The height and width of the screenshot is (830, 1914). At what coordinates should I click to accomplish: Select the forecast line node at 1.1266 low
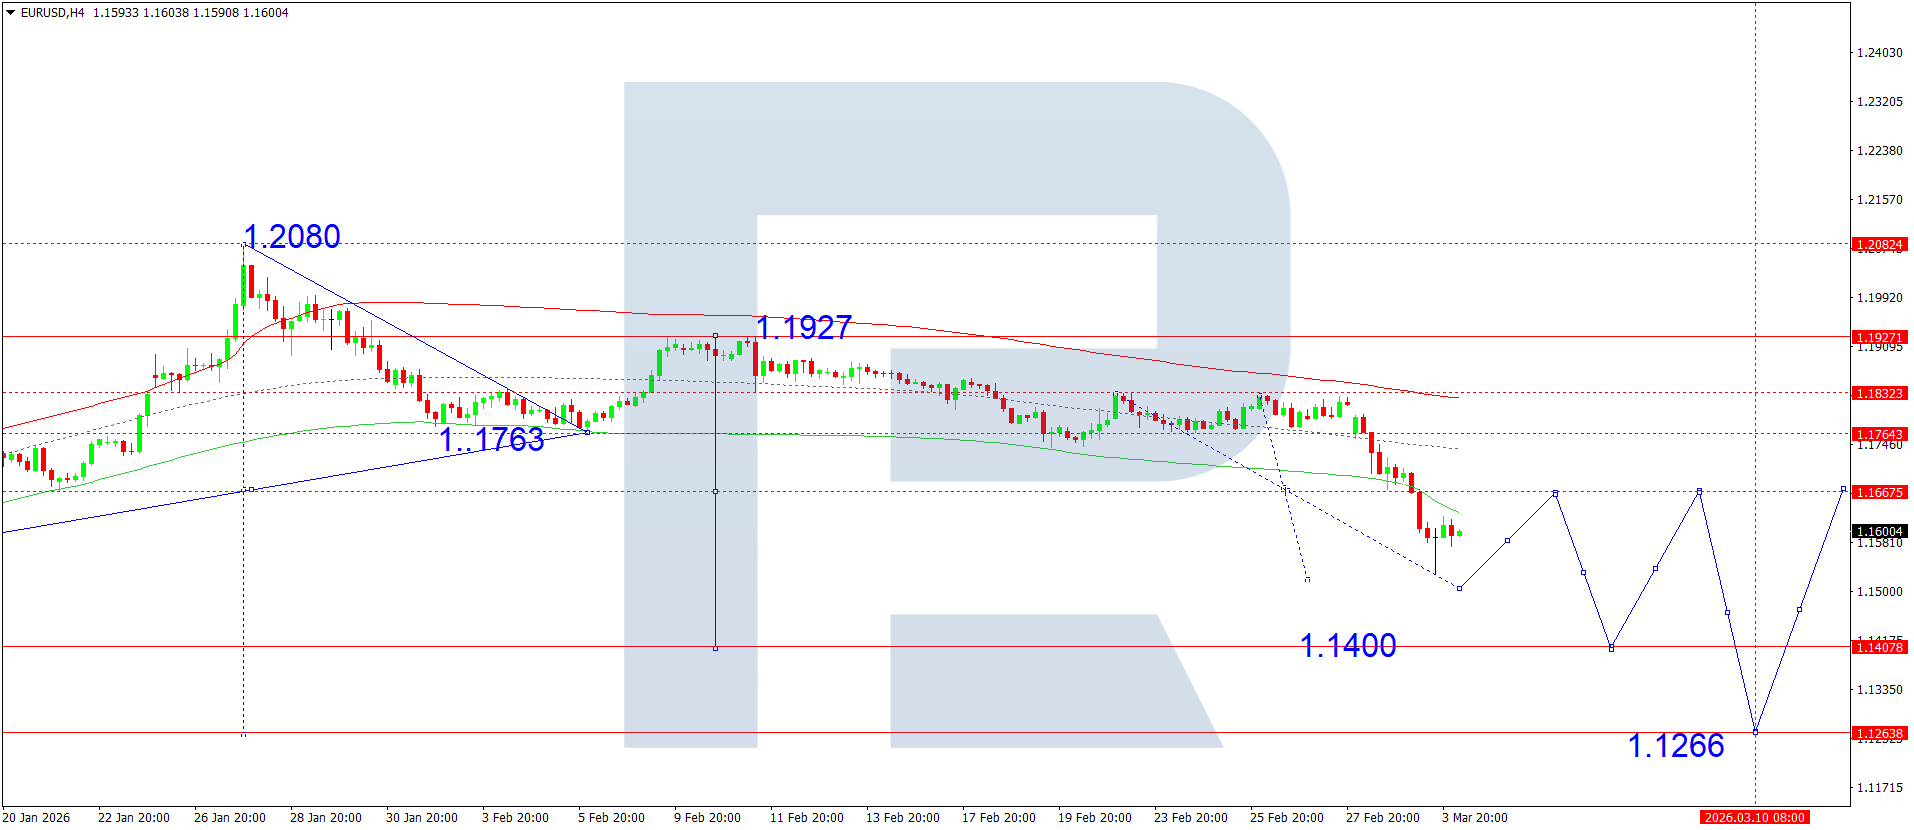click(x=1755, y=732)
